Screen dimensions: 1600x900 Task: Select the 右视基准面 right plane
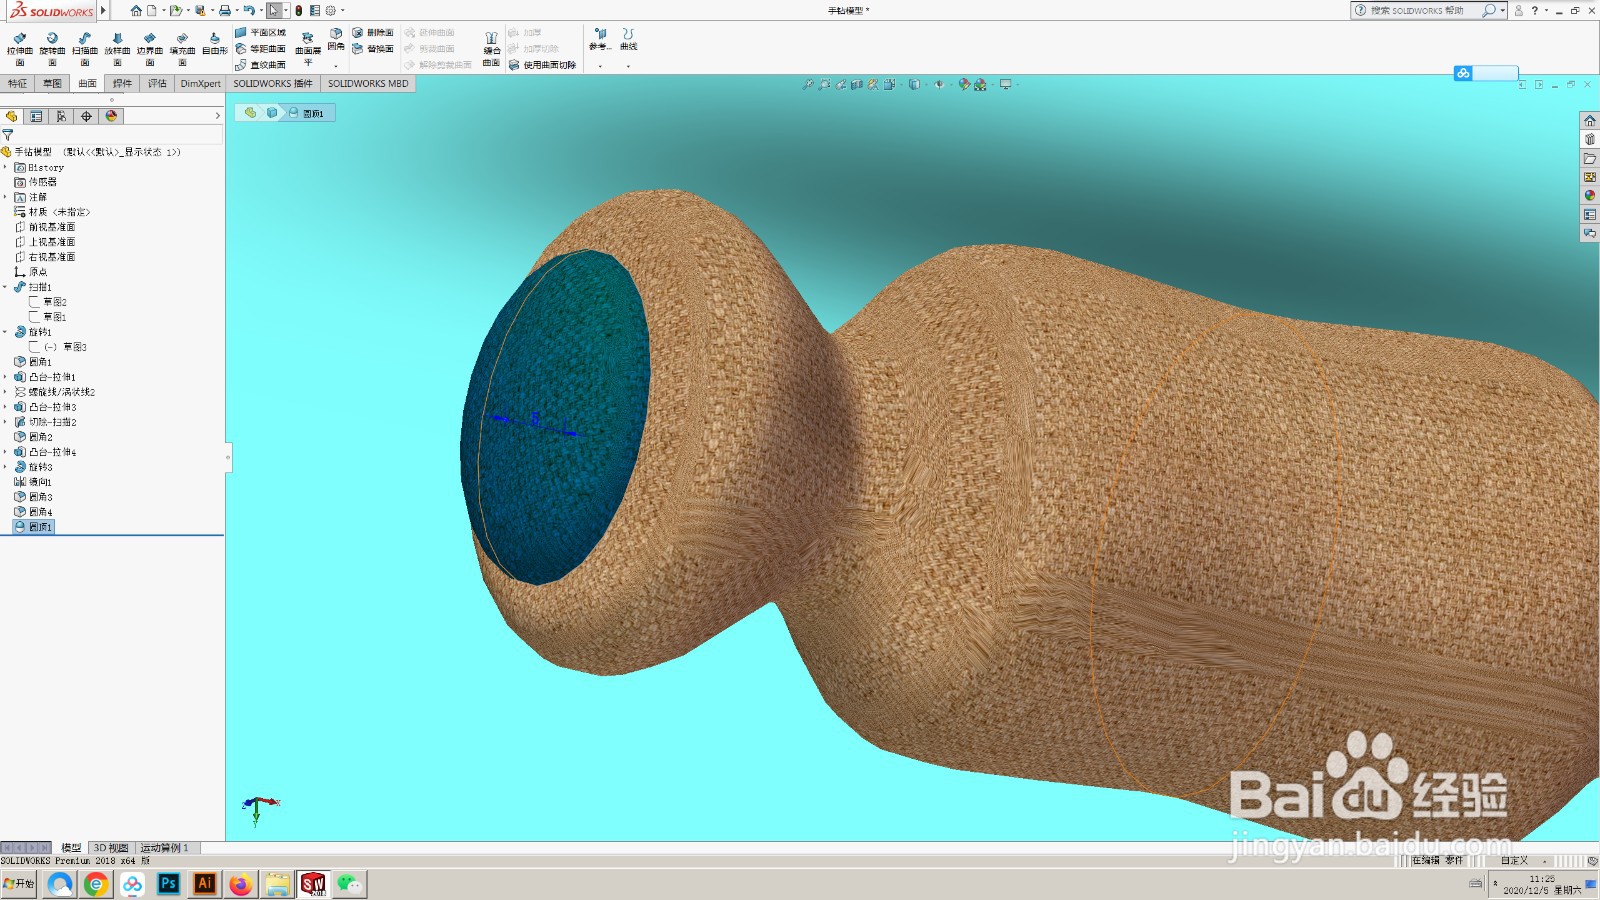pyautogui.click(x=44, y=257)
